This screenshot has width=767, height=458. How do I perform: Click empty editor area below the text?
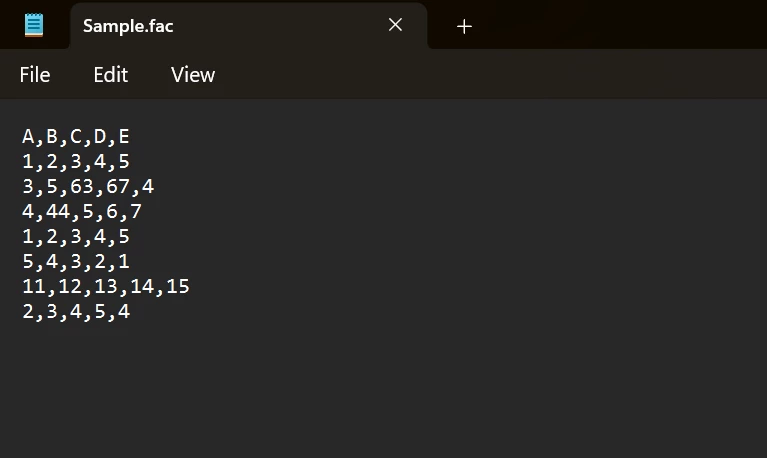pos(384,391)
